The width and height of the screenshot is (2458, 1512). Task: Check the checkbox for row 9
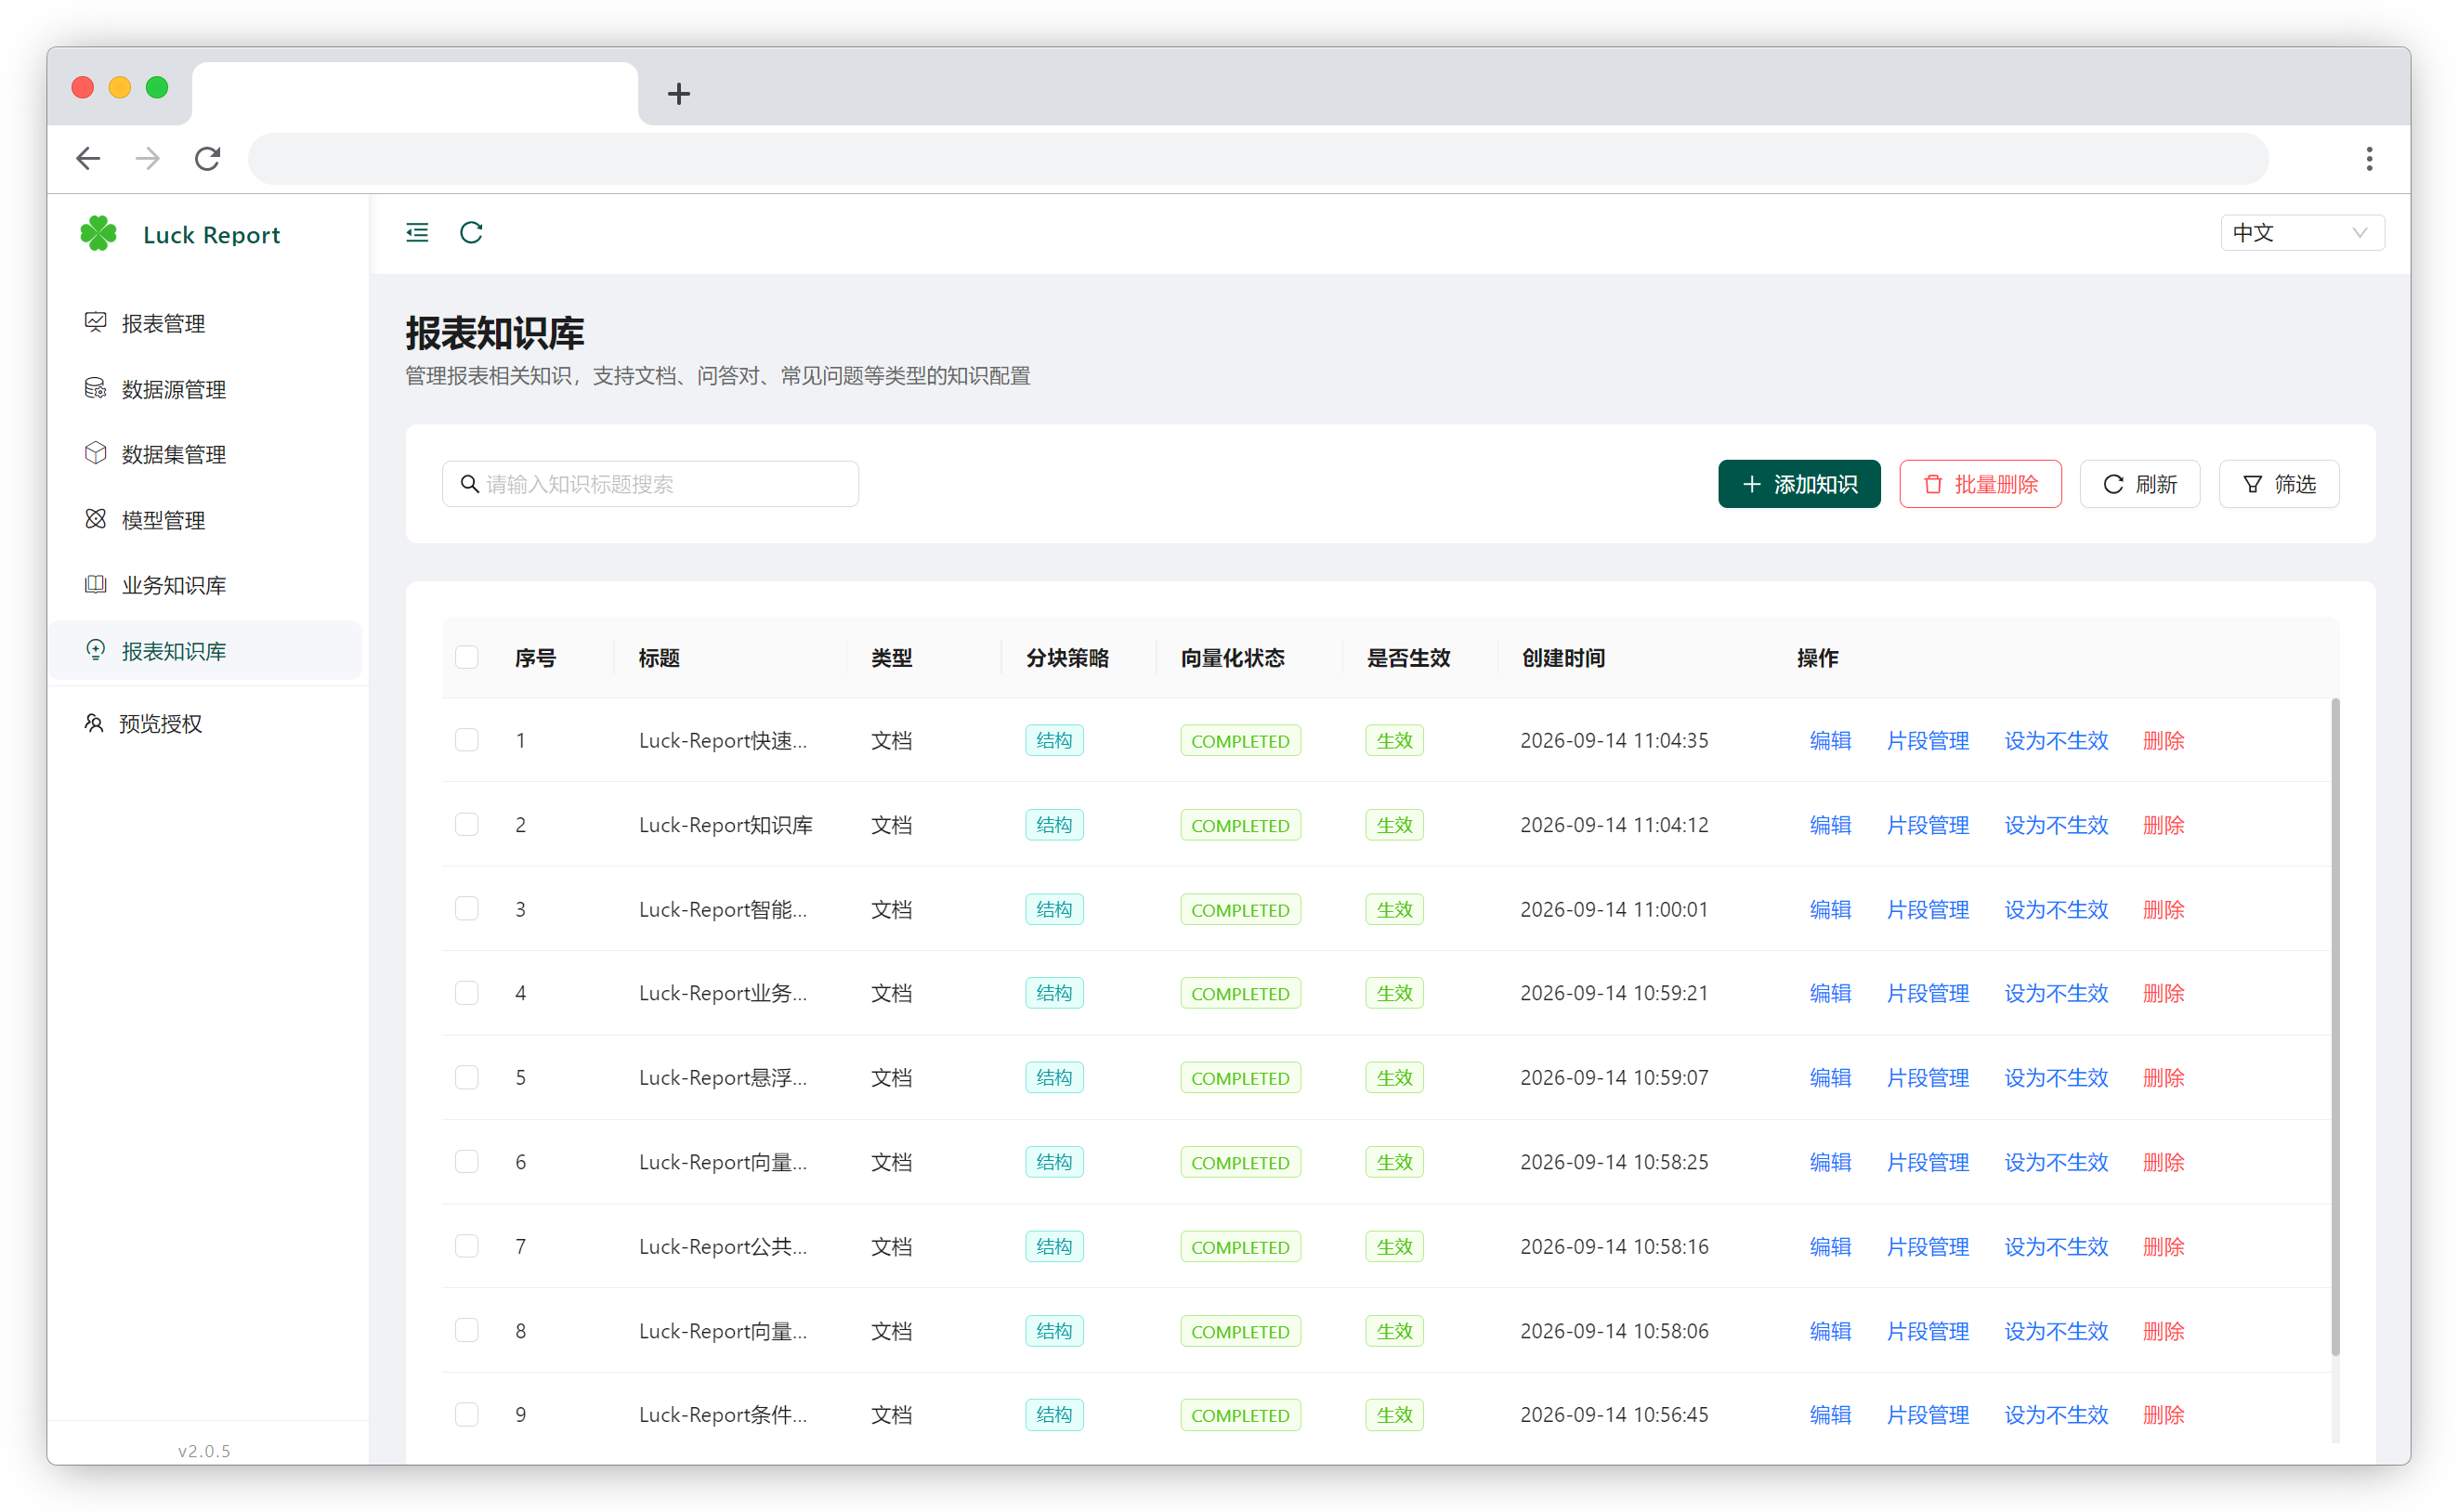pos(467,1415)
